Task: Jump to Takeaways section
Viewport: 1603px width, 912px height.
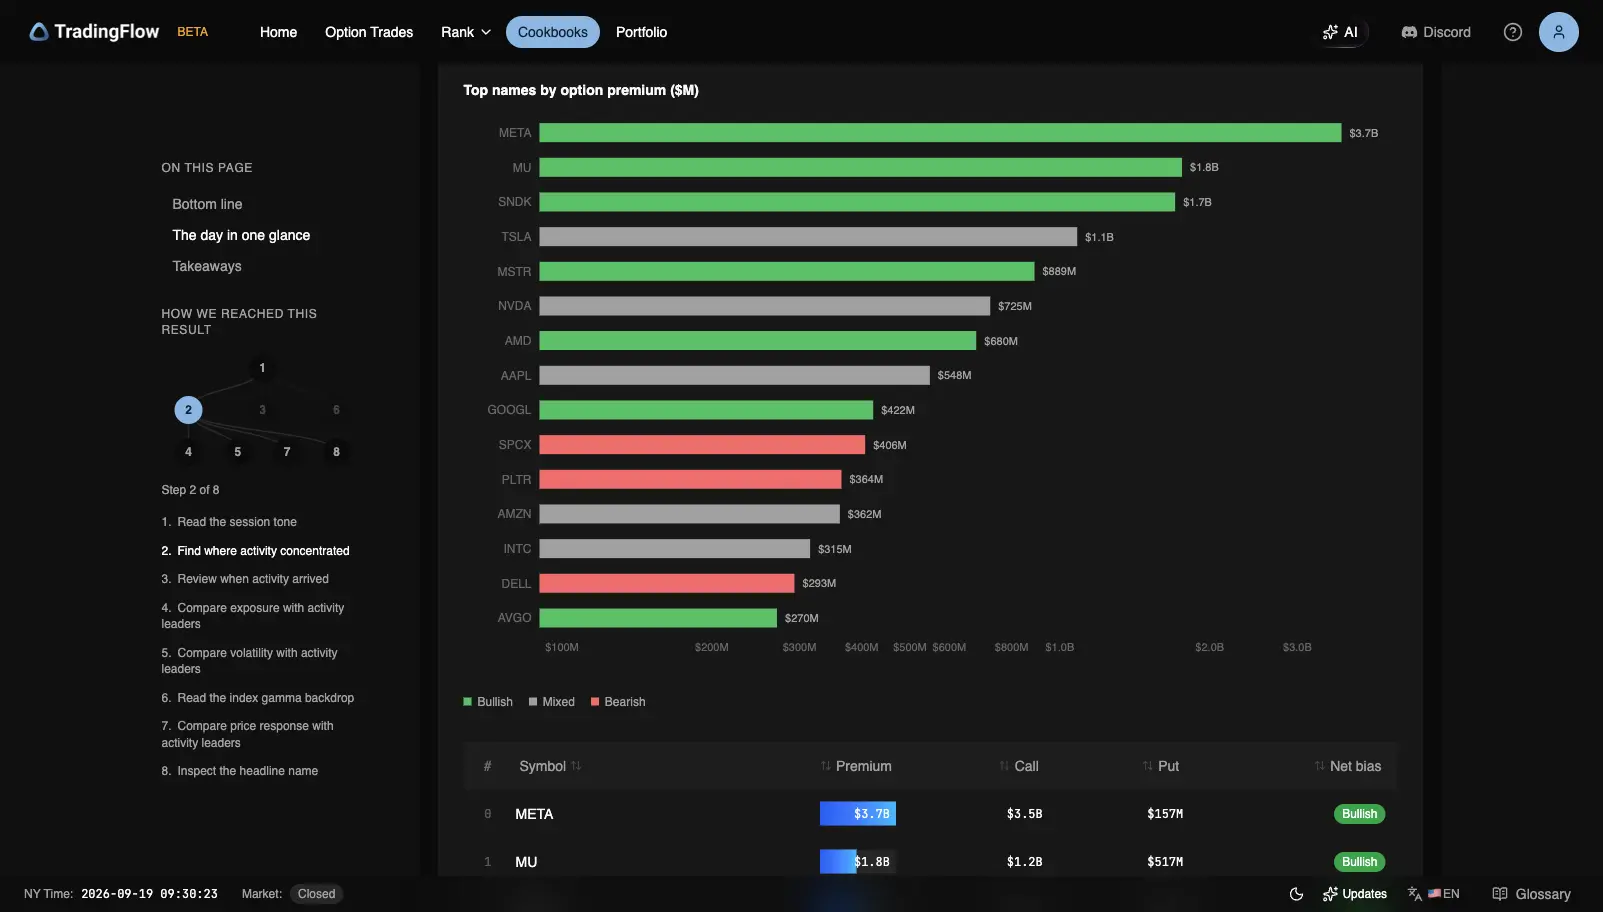Action: (207, 266)
